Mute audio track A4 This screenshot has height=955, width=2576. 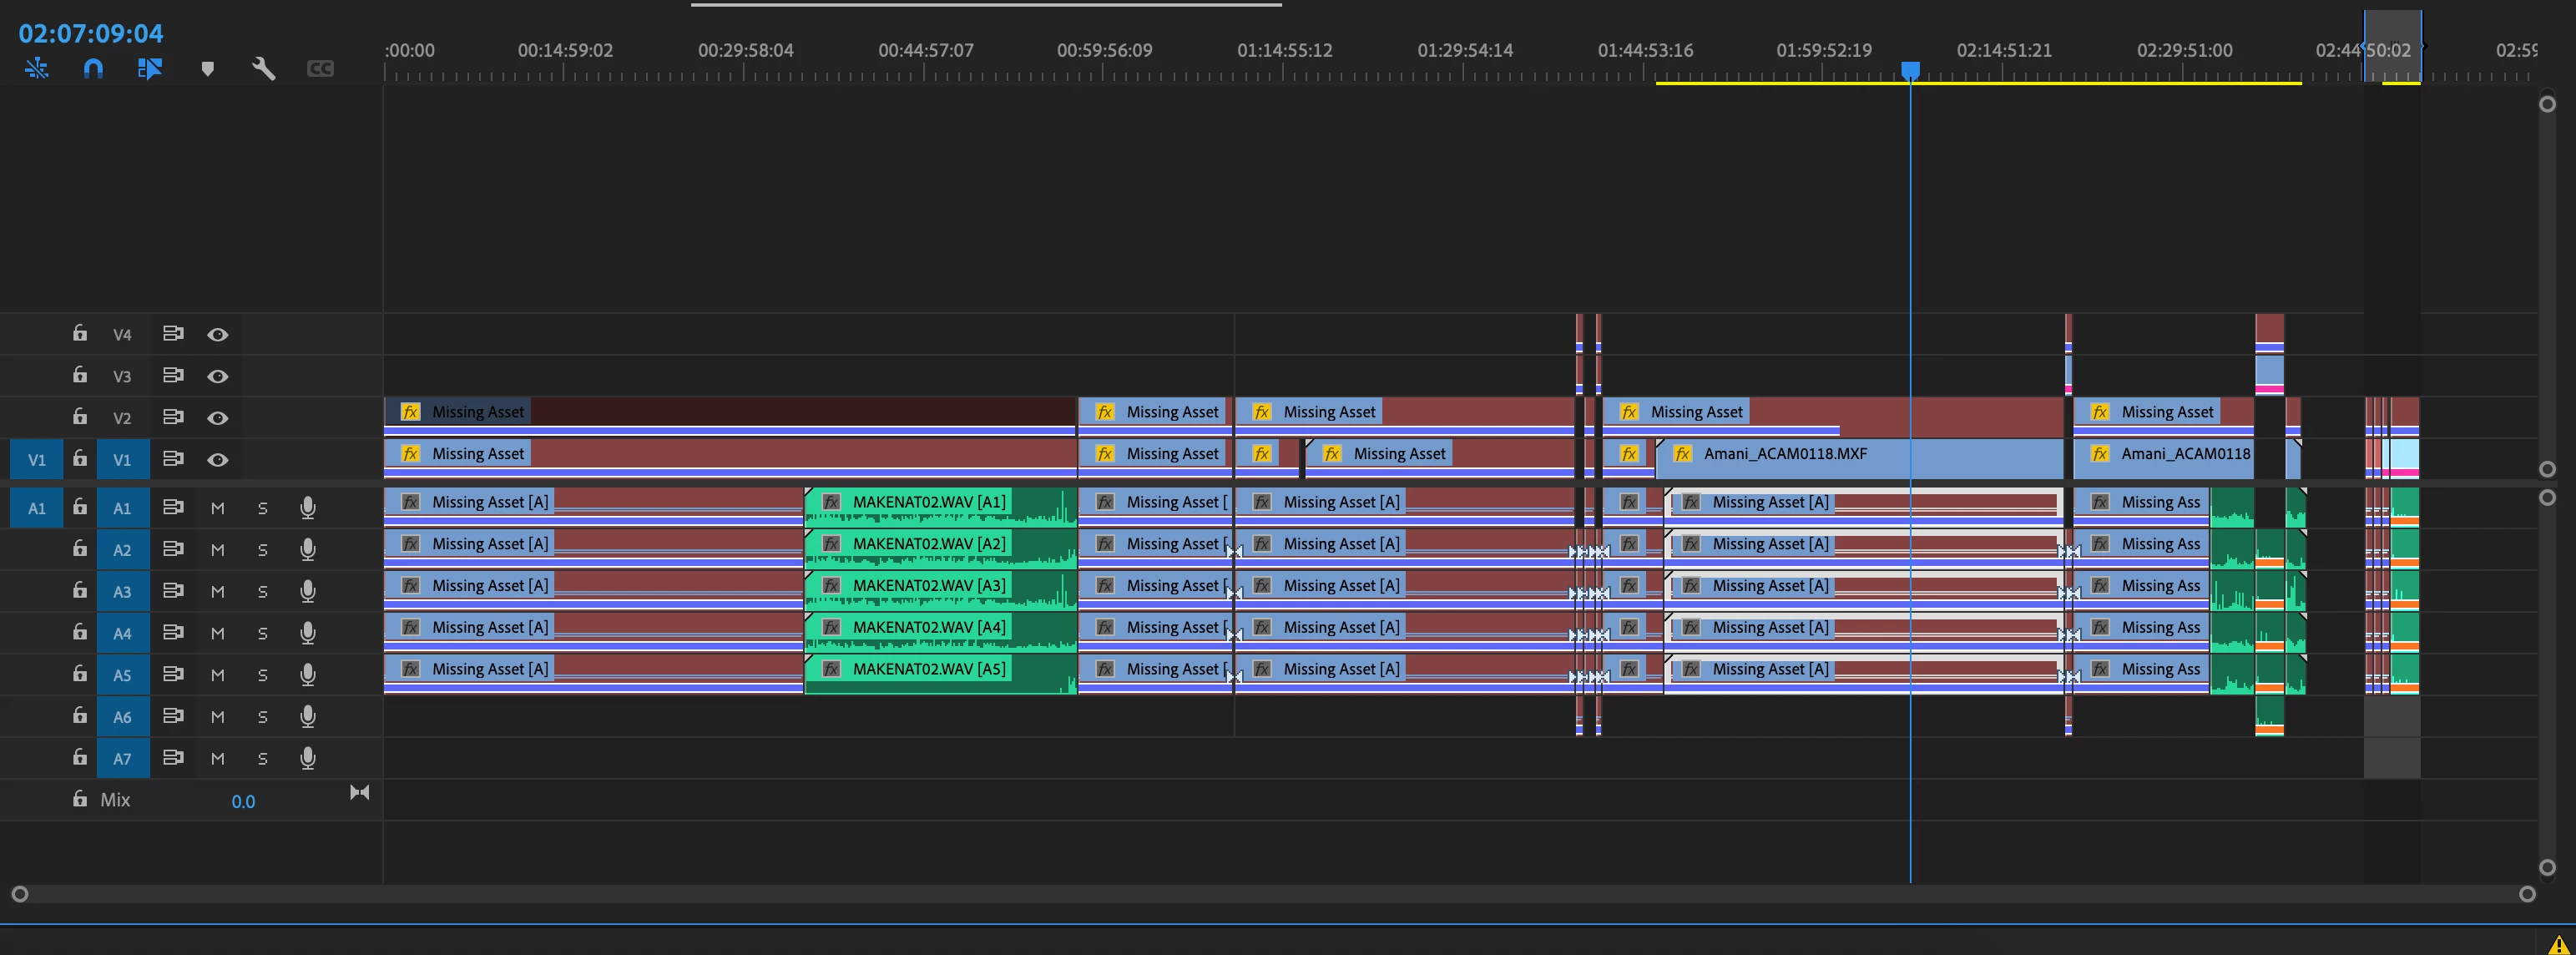click(x=217, y=633)
